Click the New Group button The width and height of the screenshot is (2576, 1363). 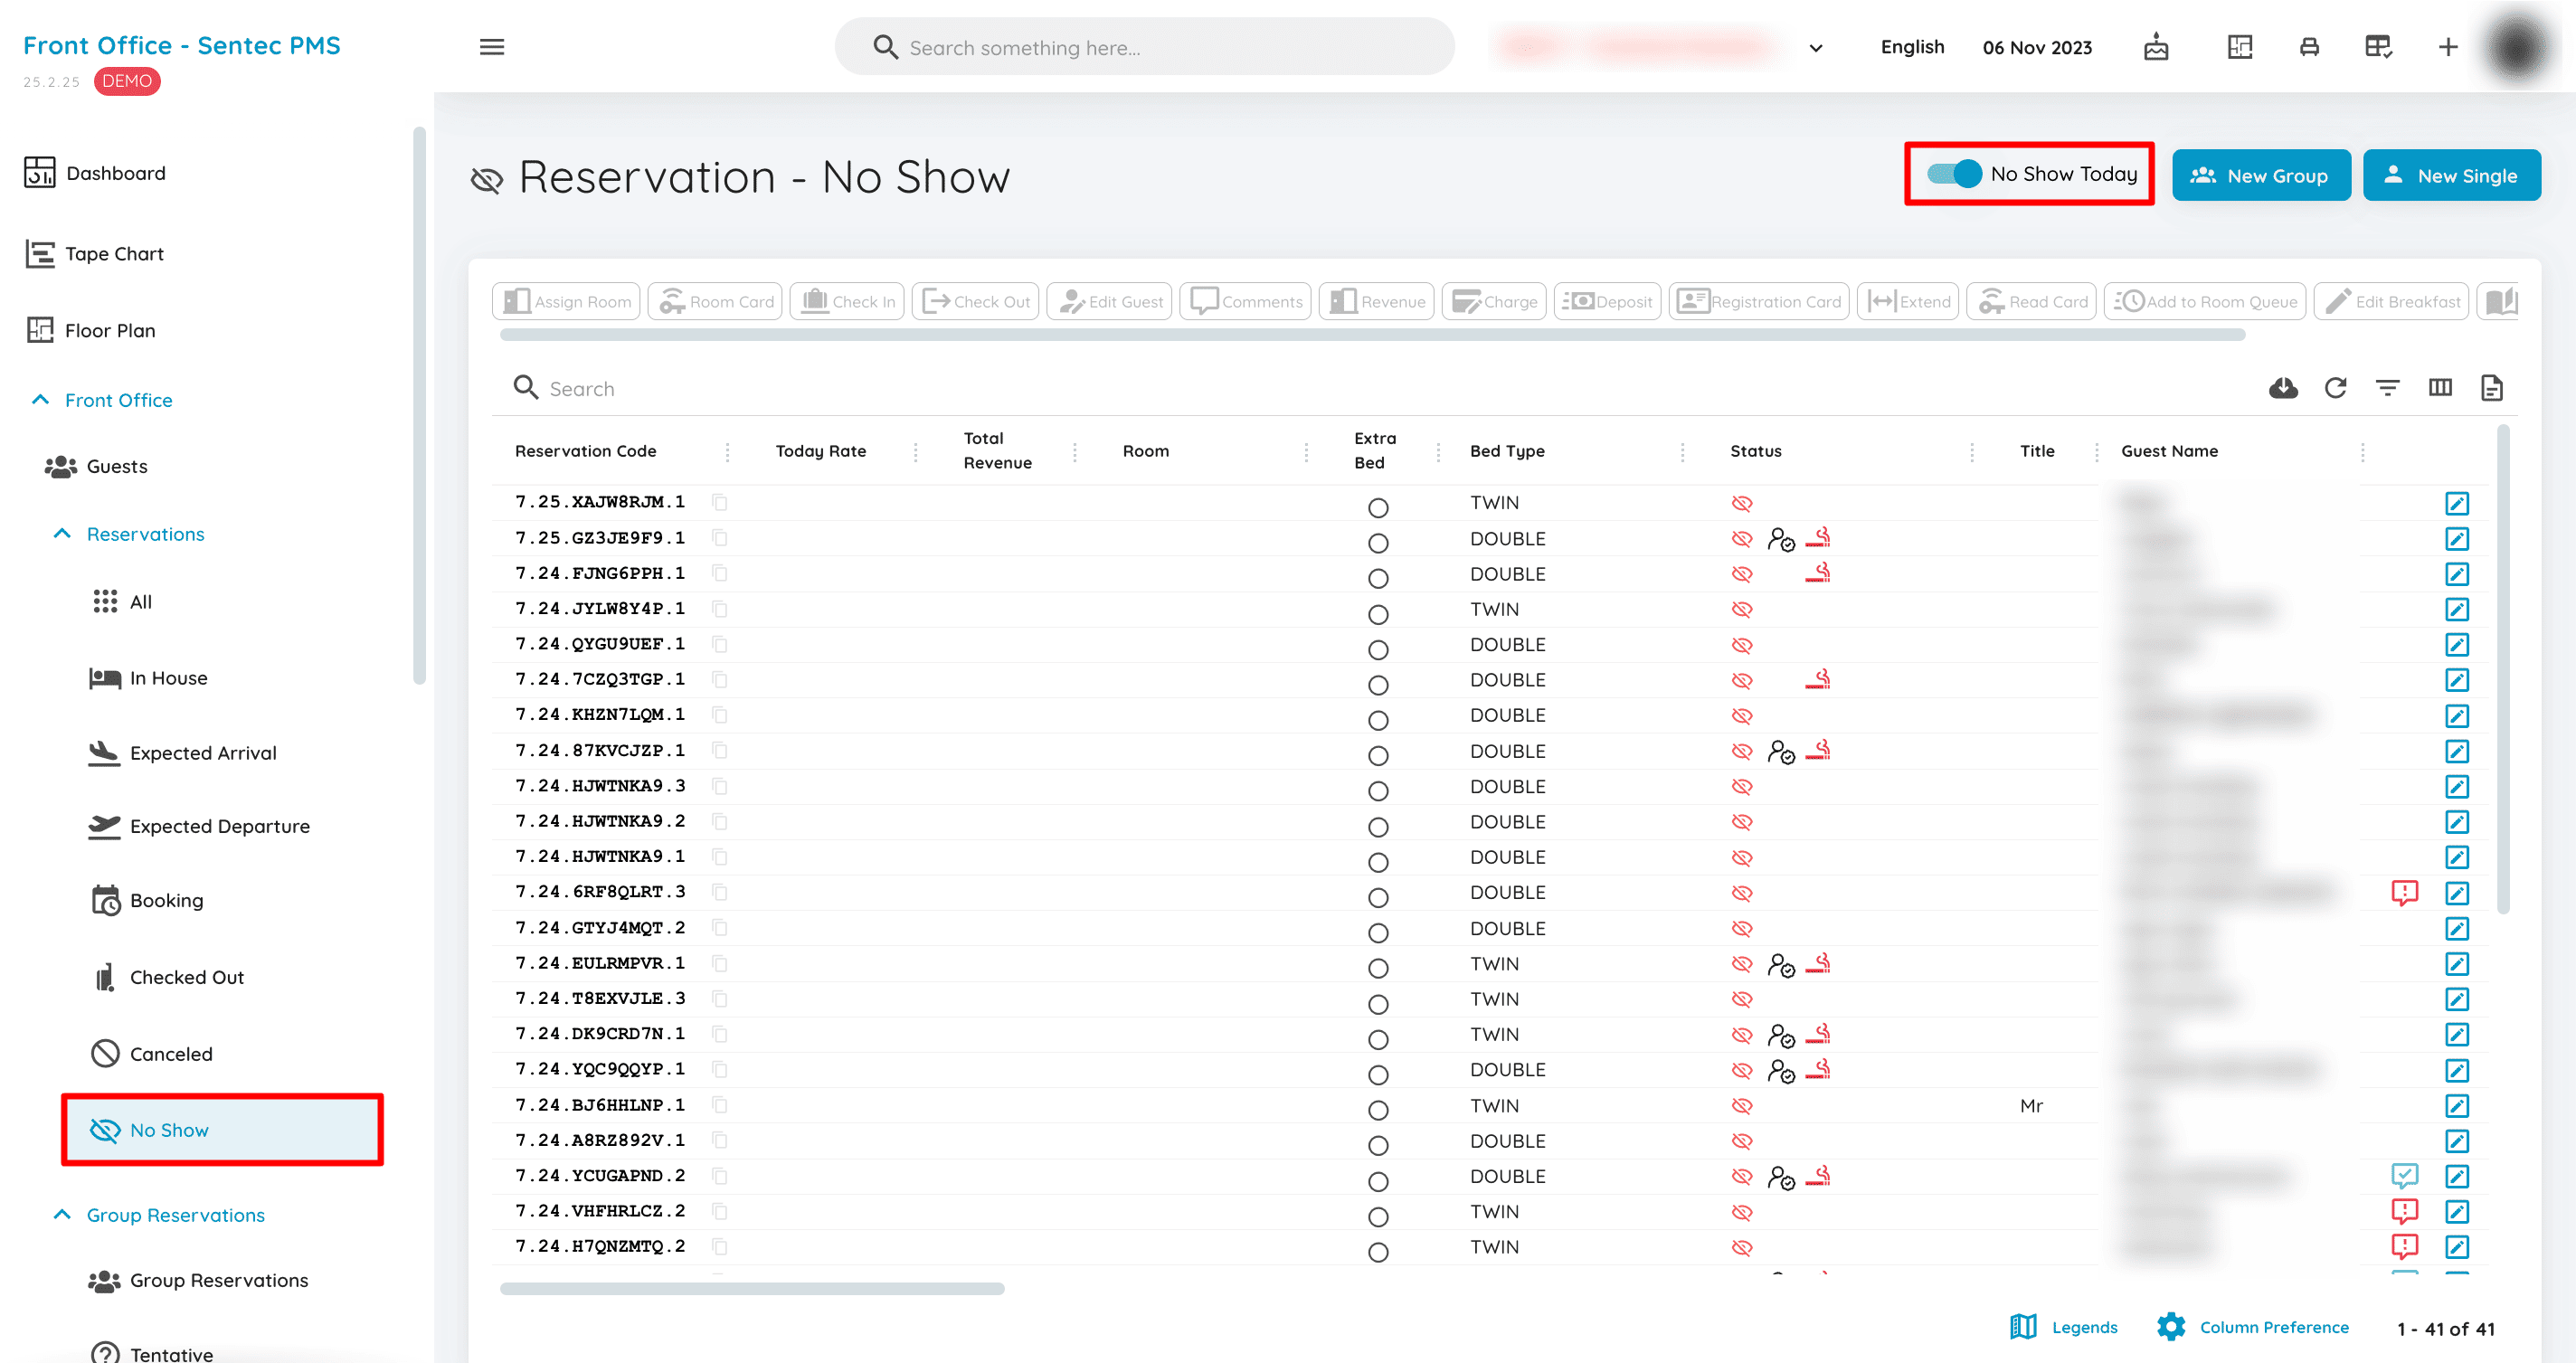2261,176
